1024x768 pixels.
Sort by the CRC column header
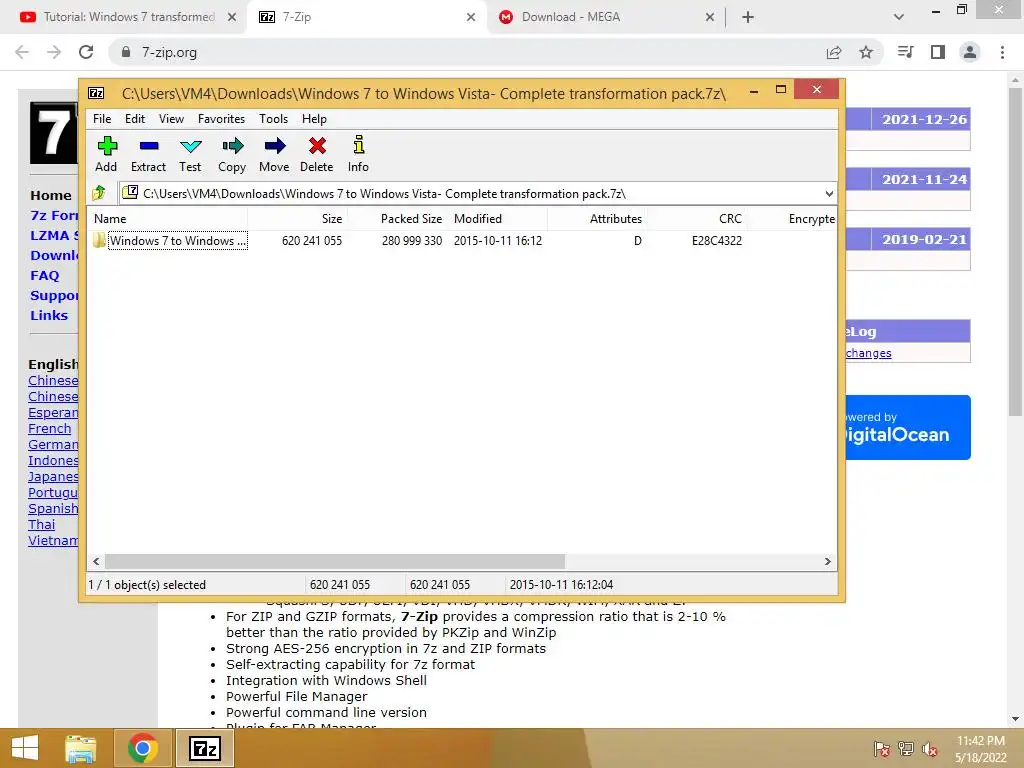click(697, 219)
